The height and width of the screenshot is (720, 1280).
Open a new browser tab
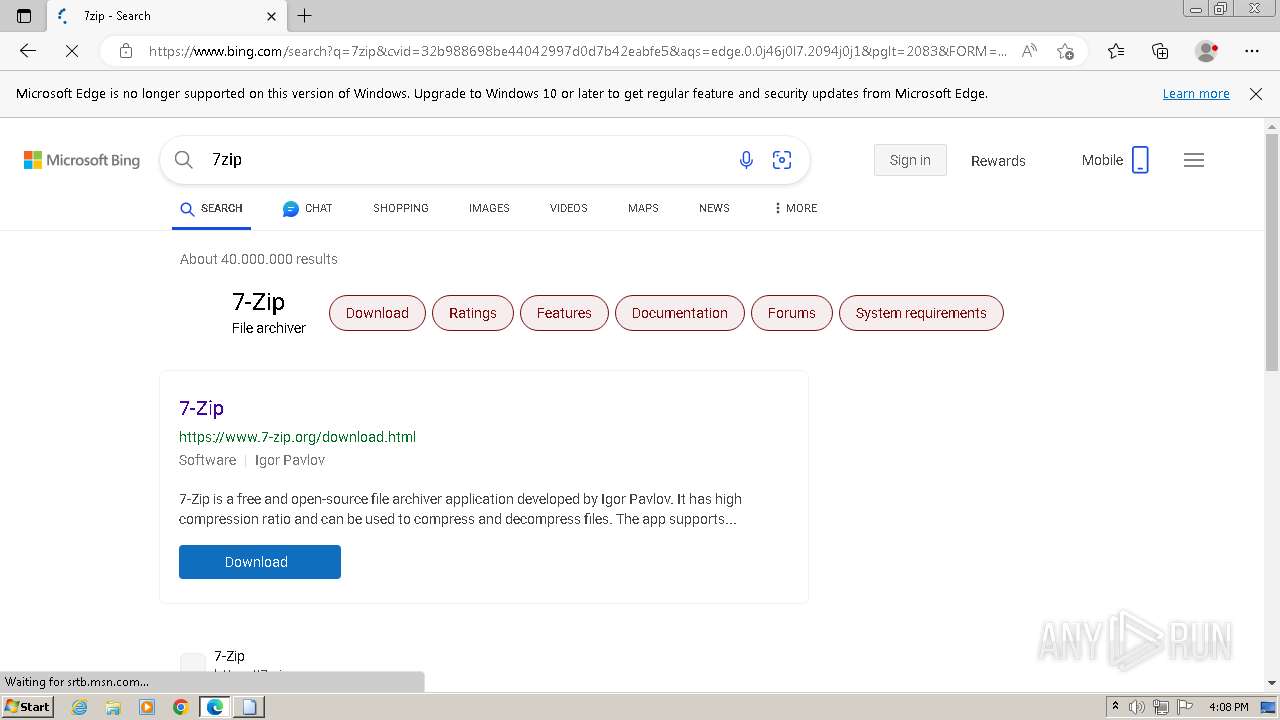pyautogui.click(x=305, y=16)
